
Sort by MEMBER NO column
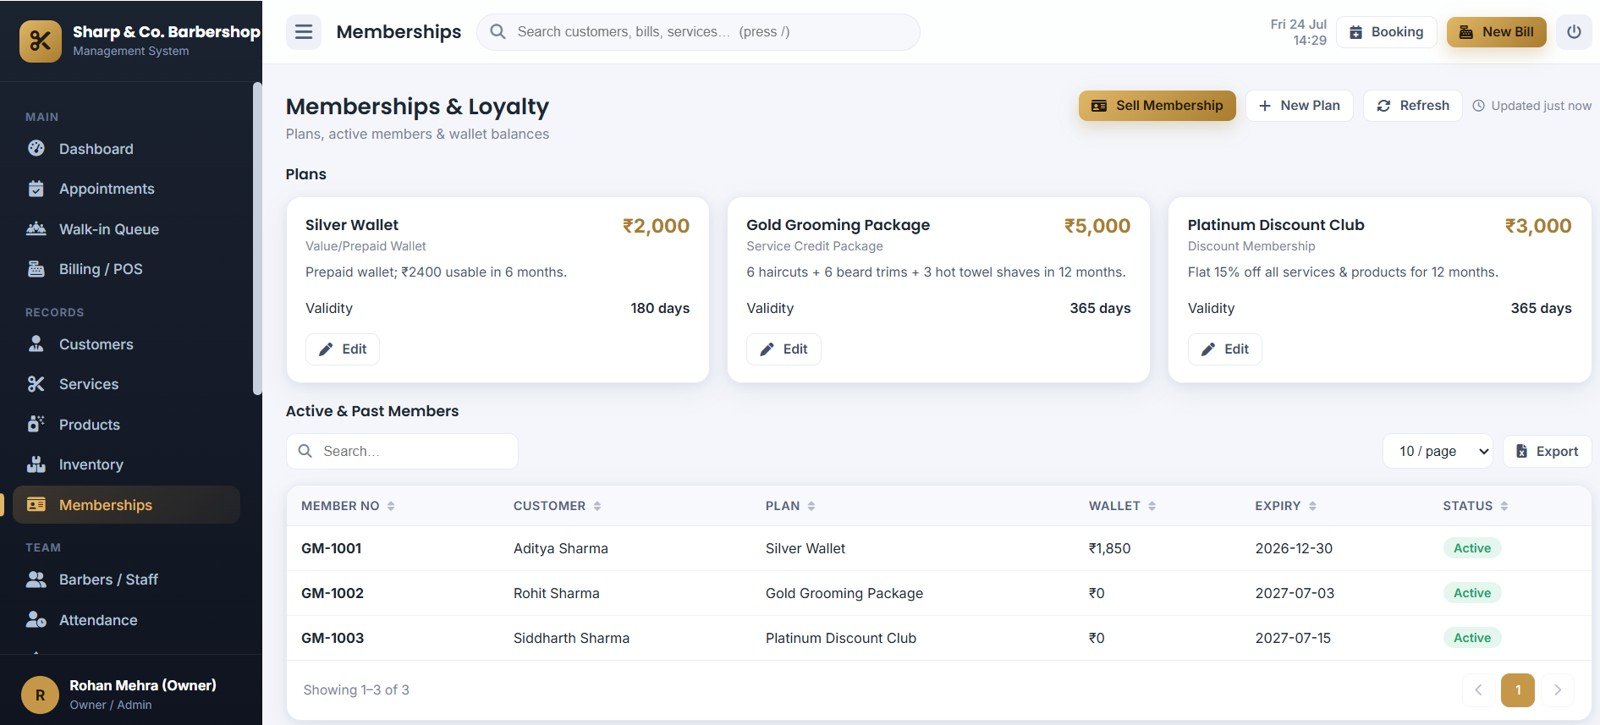(348, 506)
